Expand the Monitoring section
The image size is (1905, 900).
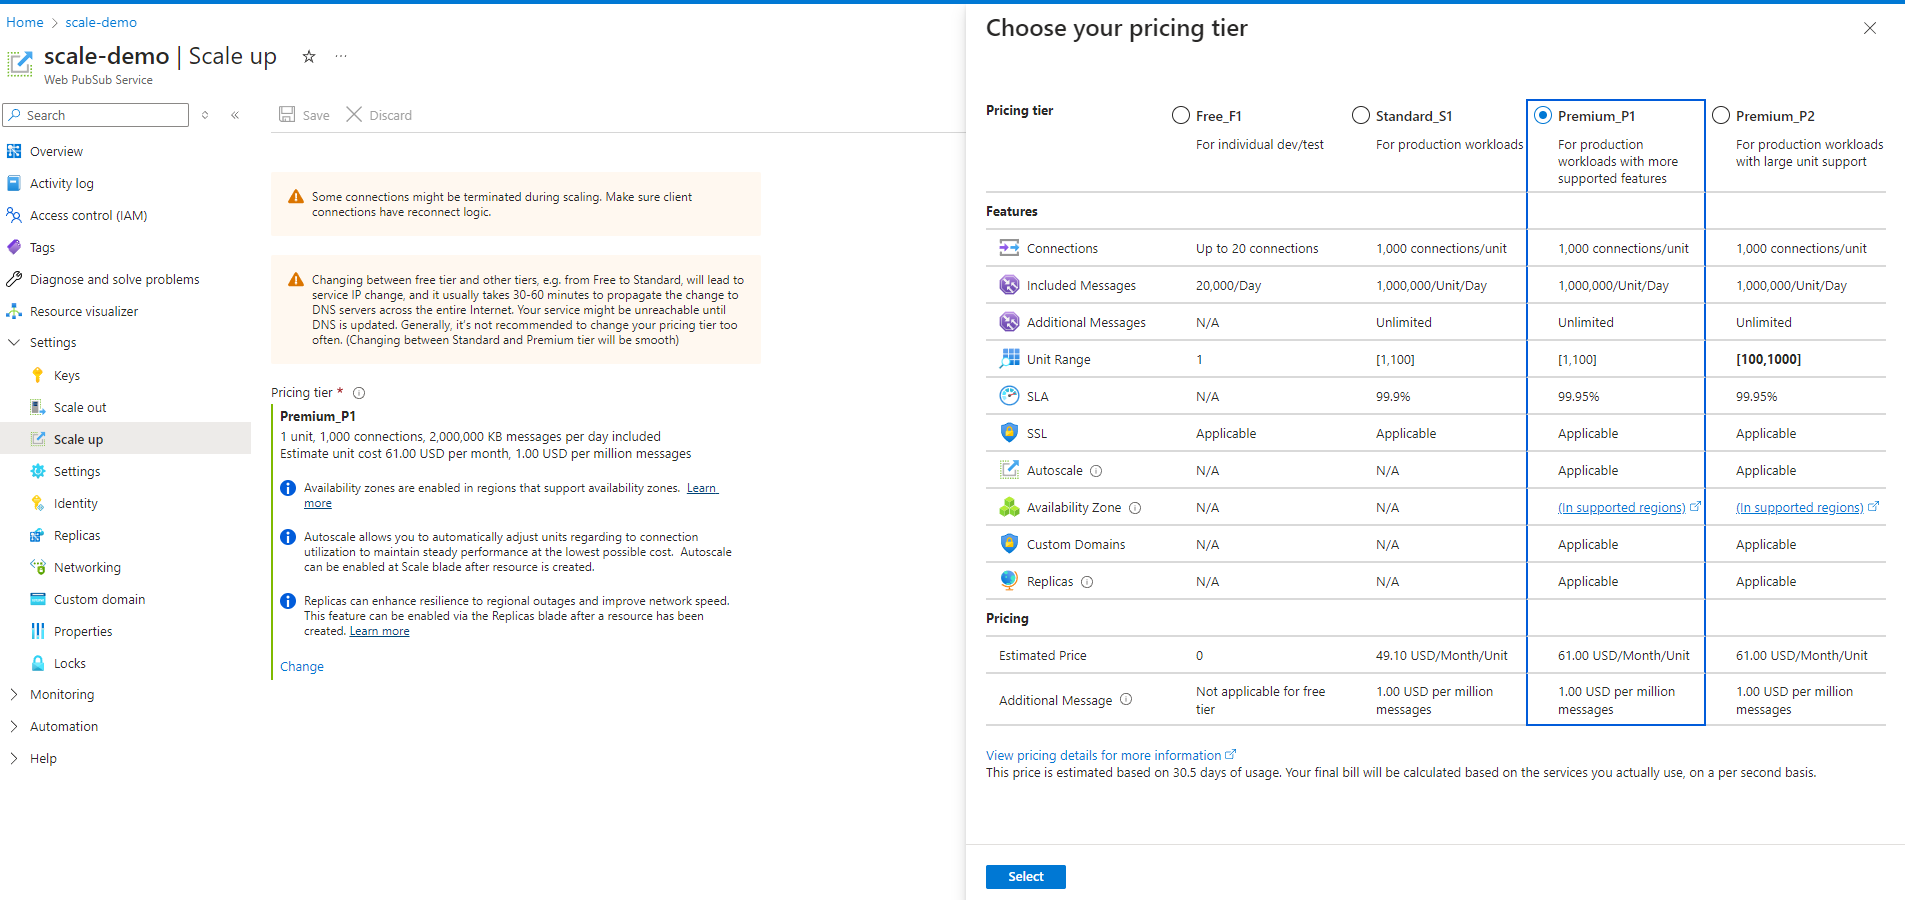pyautogui.click(x=63, y=694)
